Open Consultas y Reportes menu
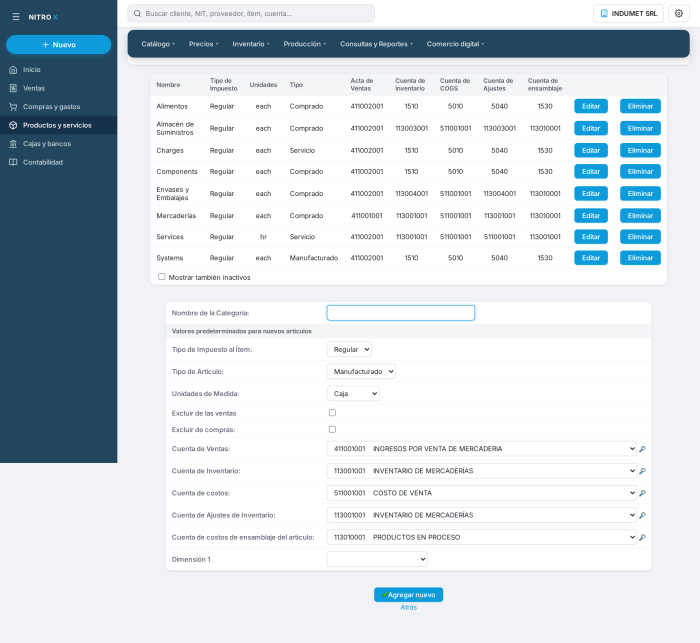The width and height of the screenshot is (700, 643). pyautogui.click(x=376, y=44)
